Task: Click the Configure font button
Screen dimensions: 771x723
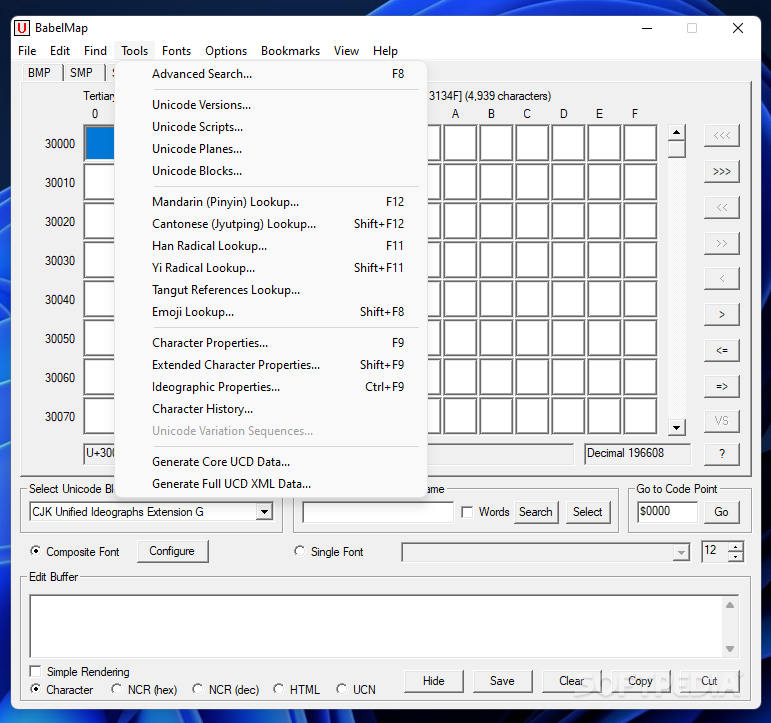Action: coord(172,551)
